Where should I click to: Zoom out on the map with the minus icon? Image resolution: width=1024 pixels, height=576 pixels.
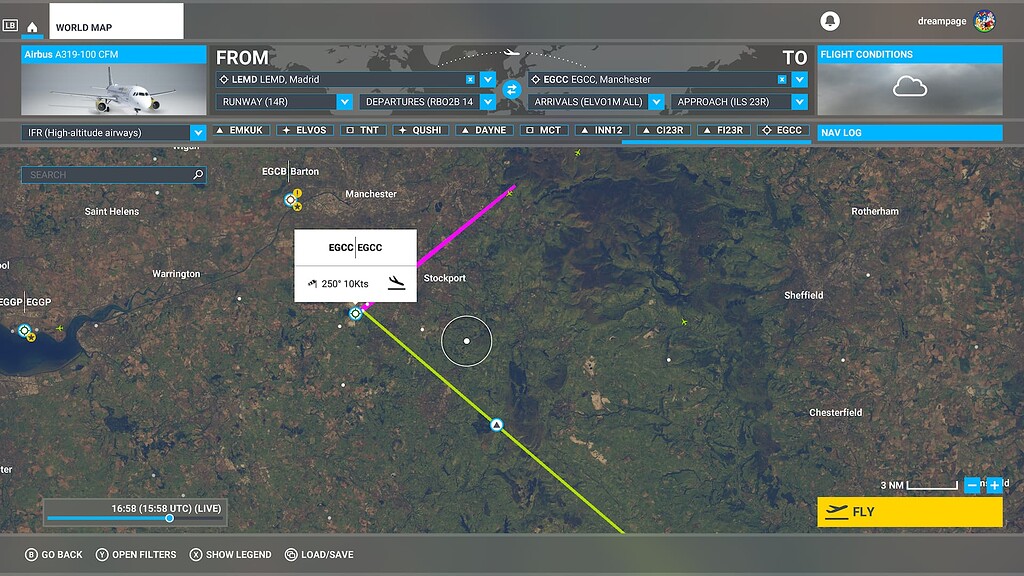click(971, 485)
